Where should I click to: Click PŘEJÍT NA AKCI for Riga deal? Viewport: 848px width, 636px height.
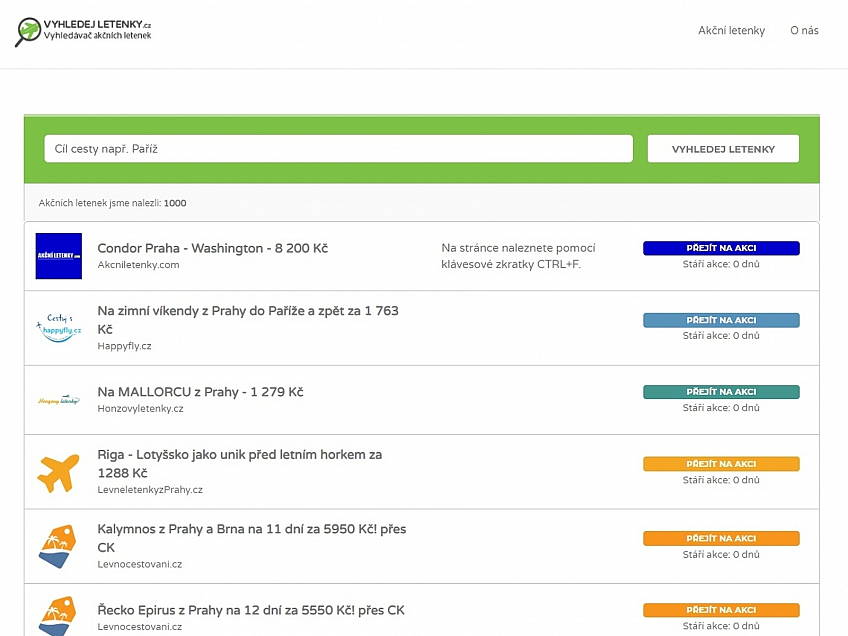click(x=721, y=464)
